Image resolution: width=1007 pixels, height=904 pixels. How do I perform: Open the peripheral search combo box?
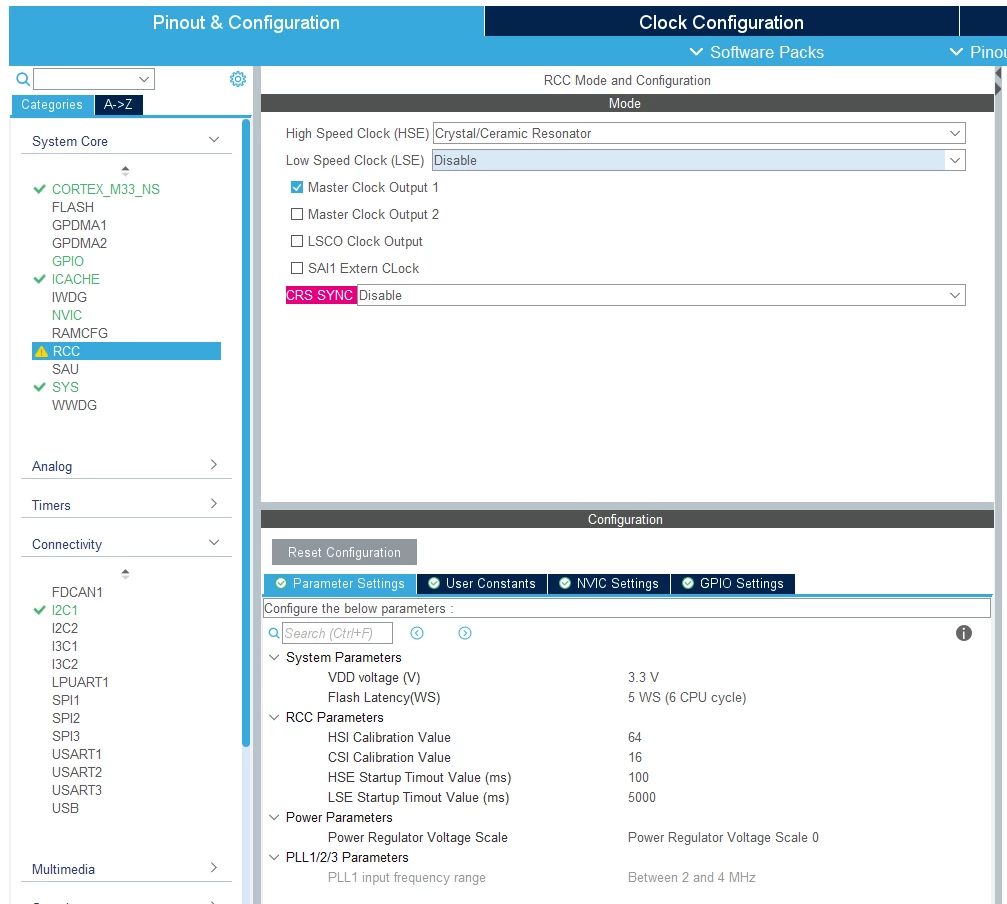click(94, 79)
